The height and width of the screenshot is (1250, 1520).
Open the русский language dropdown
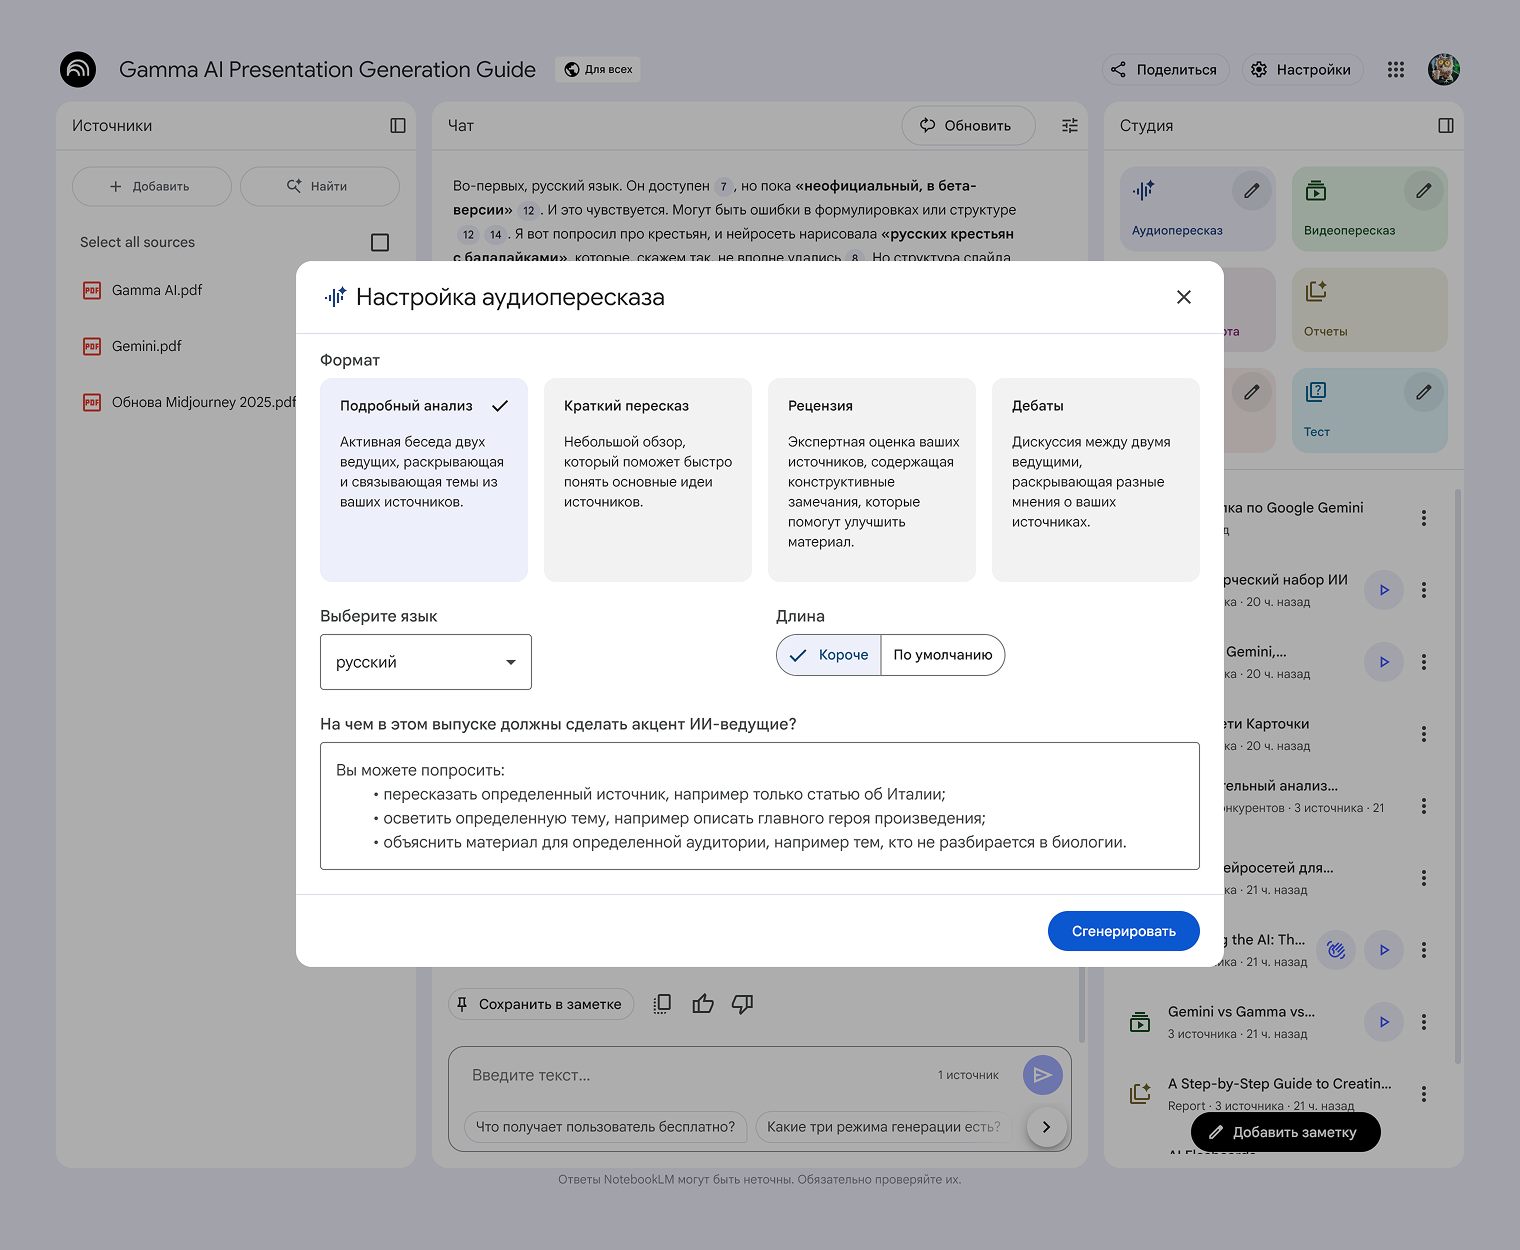pyautogui.click(x=425, y=662)
